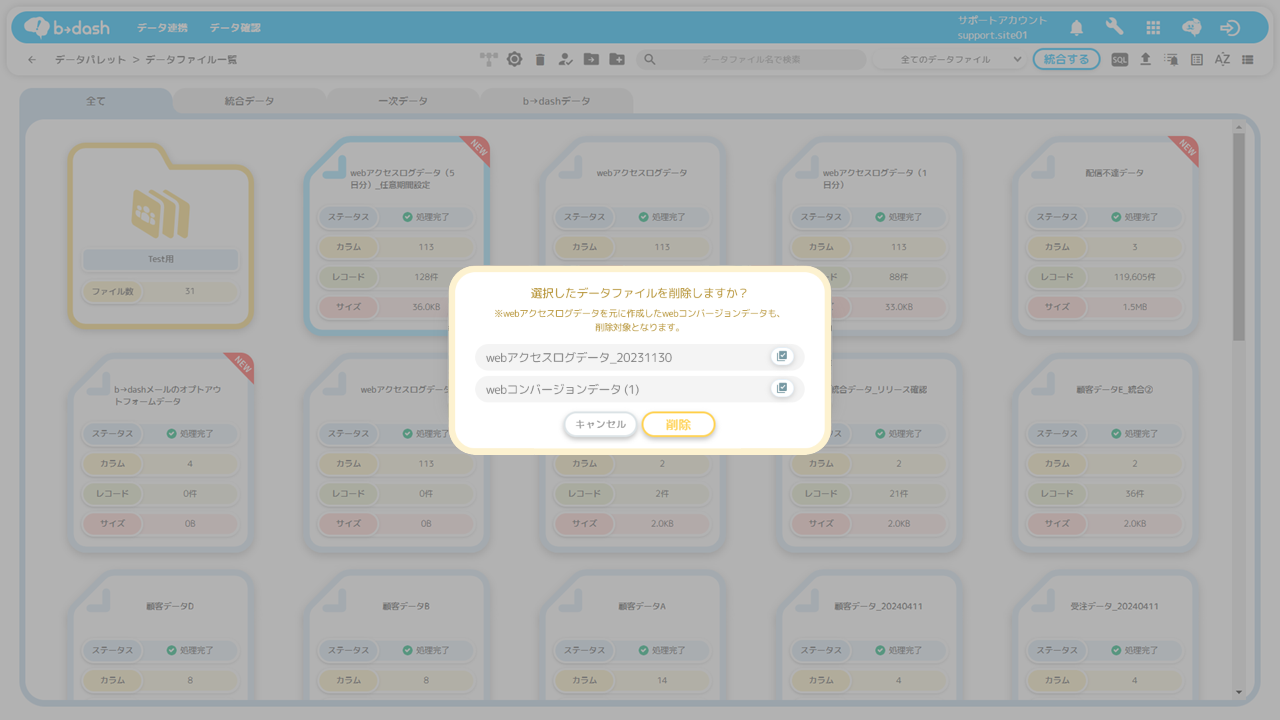The image size is (1280, 720).
Task: Select the b→dashメールのオプトアウトフォームデータ card
Action: point(160,453)
